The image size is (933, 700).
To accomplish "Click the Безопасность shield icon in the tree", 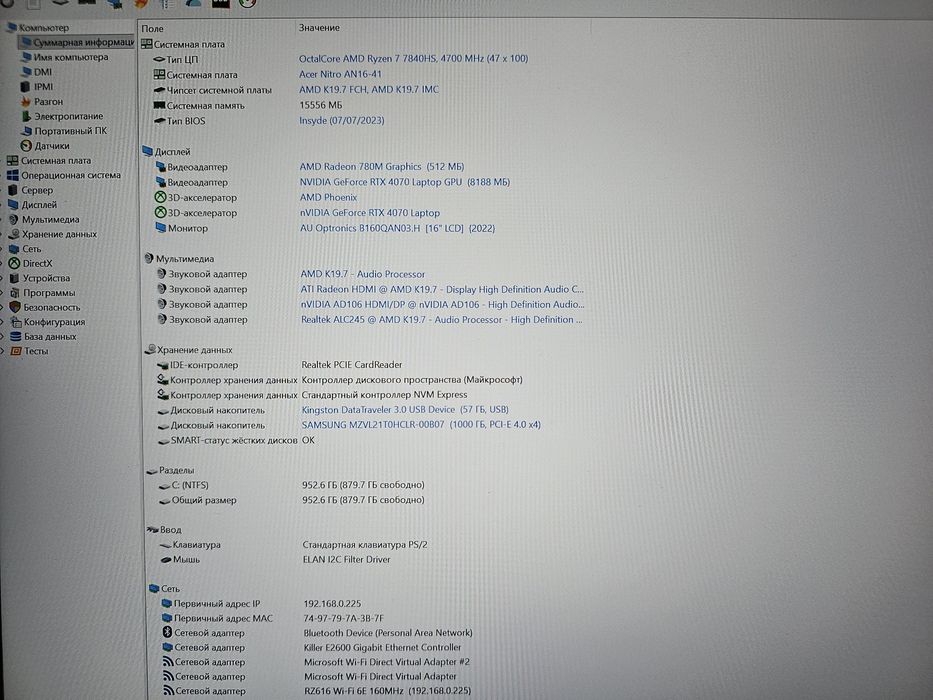I will coord(15,307).
